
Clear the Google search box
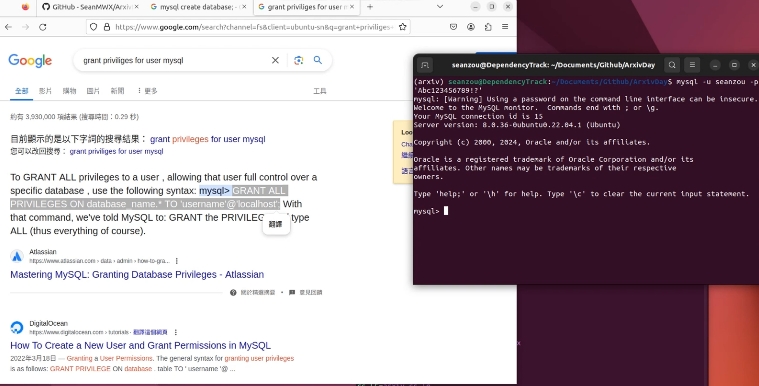[x=275, y=60]
